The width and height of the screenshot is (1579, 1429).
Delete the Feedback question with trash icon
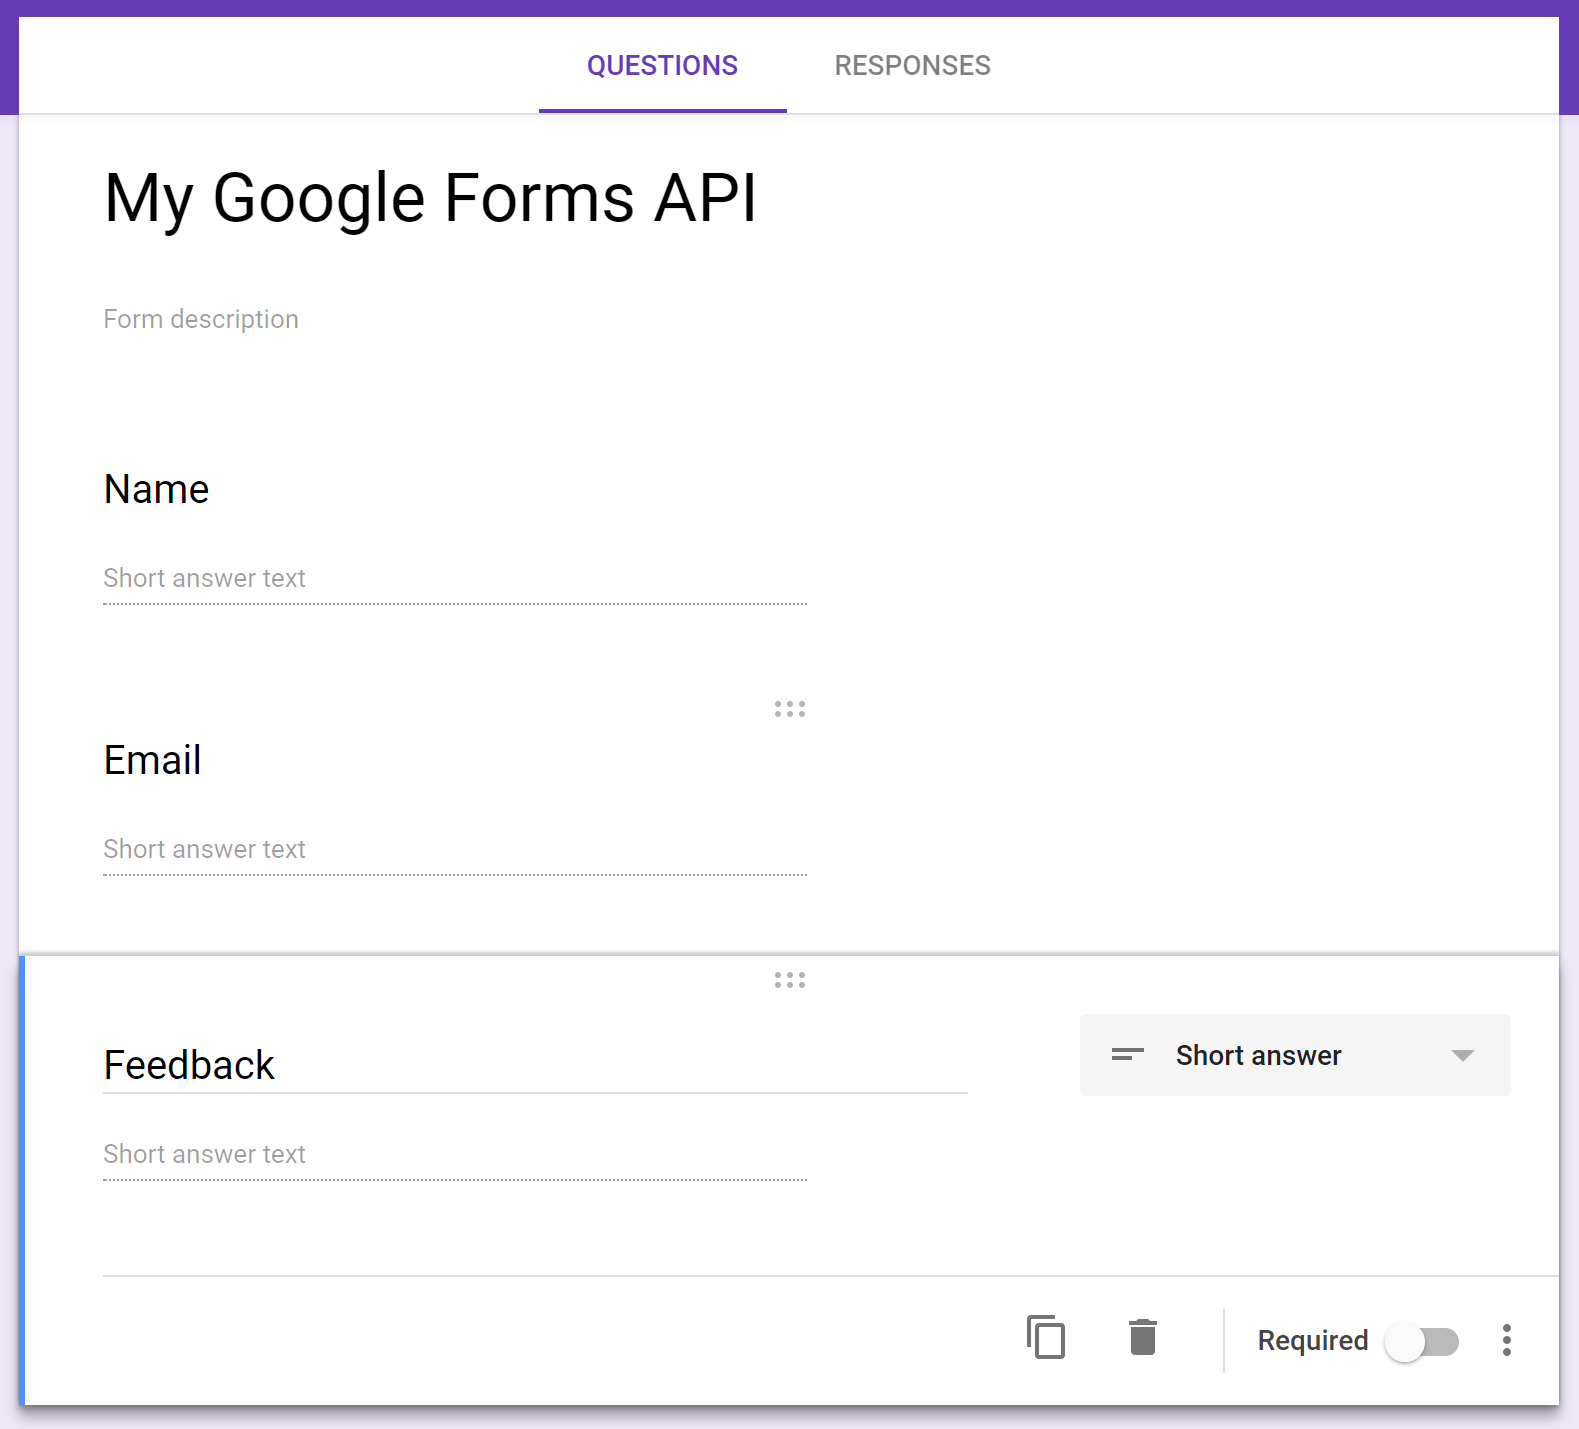[x=1143, y=1337]
